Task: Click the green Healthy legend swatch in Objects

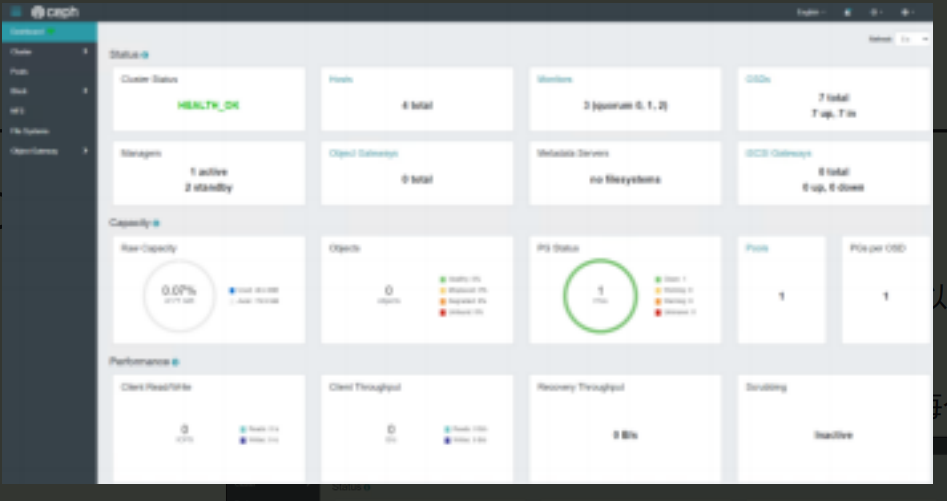Action: (x=443, y=279)
